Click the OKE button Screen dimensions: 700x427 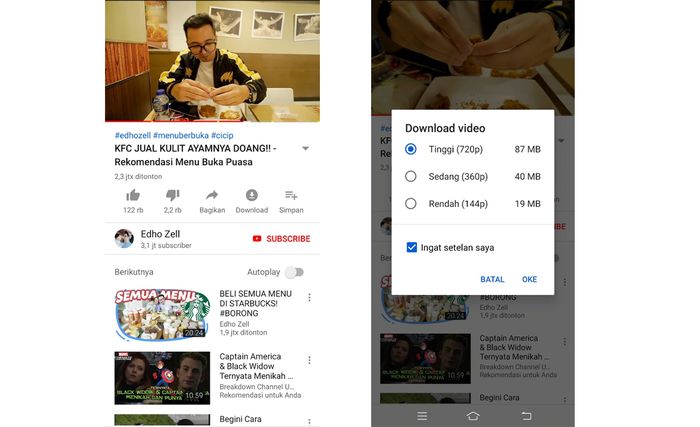[529, 279]
